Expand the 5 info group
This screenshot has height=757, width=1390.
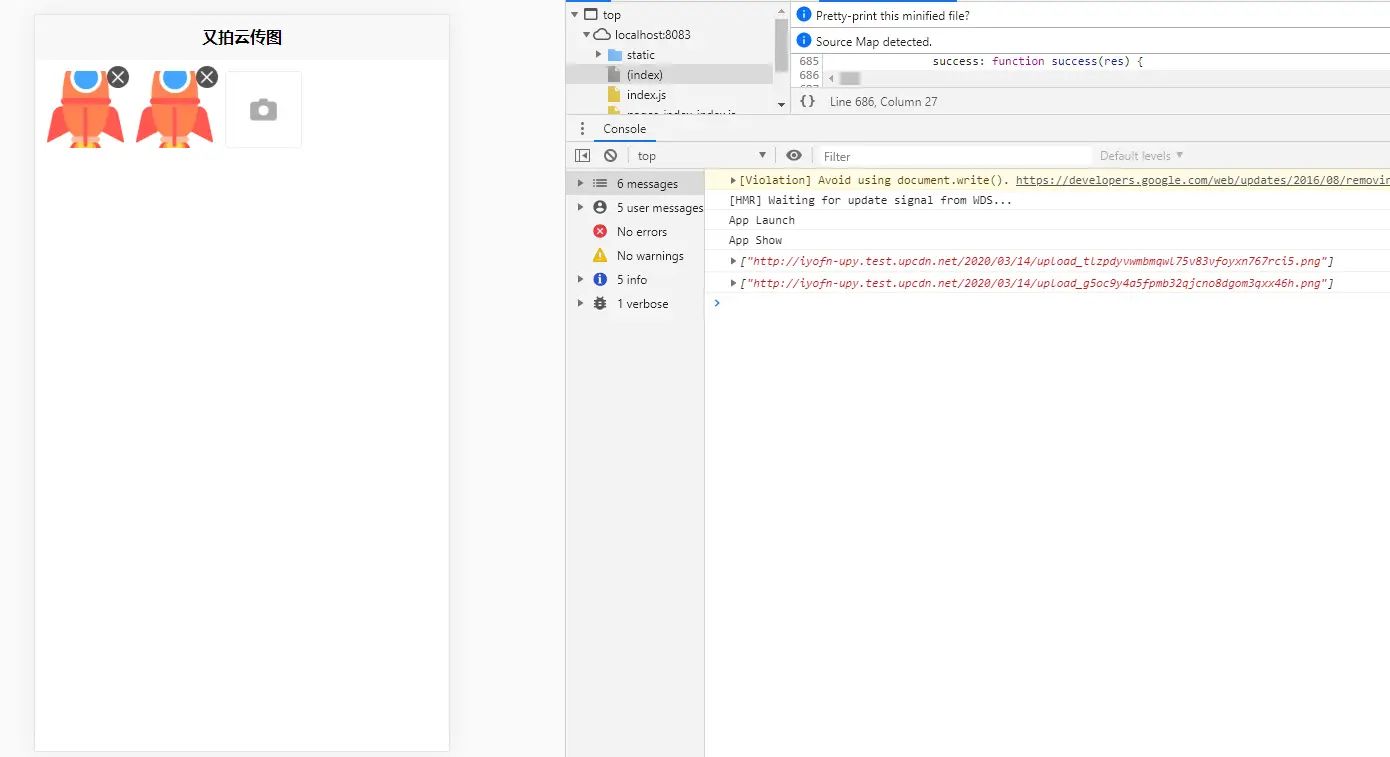coord(580,280)
